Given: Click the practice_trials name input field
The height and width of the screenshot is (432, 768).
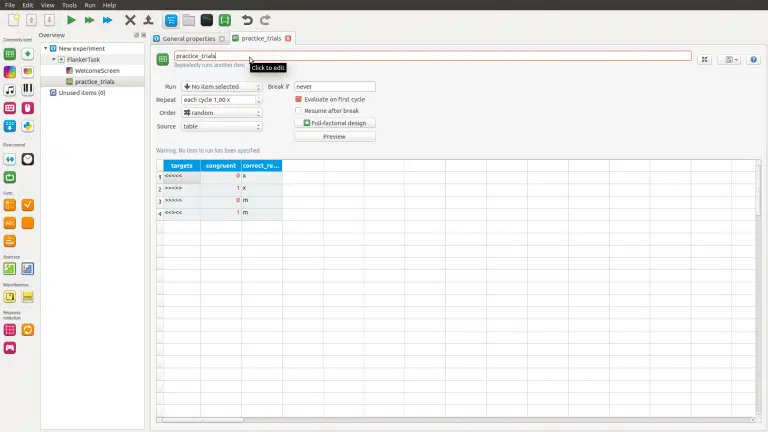Looking at the screenshot, I should [433, 56].
